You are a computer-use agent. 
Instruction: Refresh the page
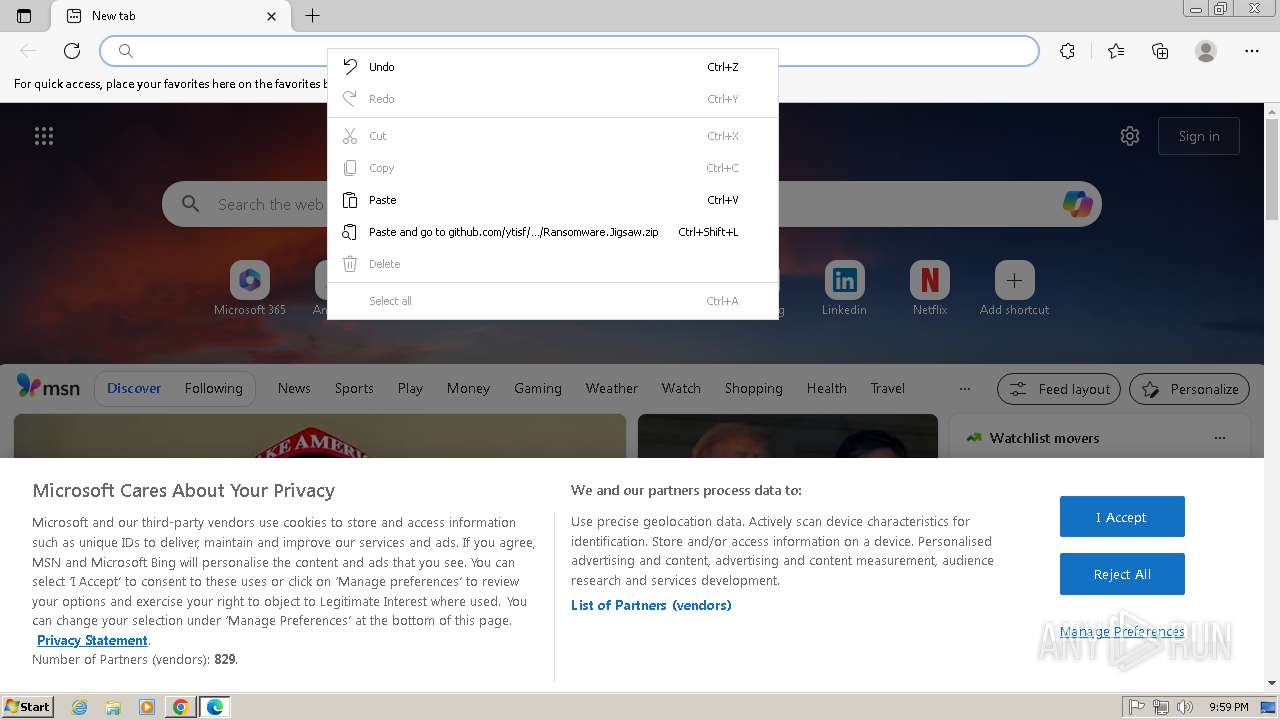[72, 51]
